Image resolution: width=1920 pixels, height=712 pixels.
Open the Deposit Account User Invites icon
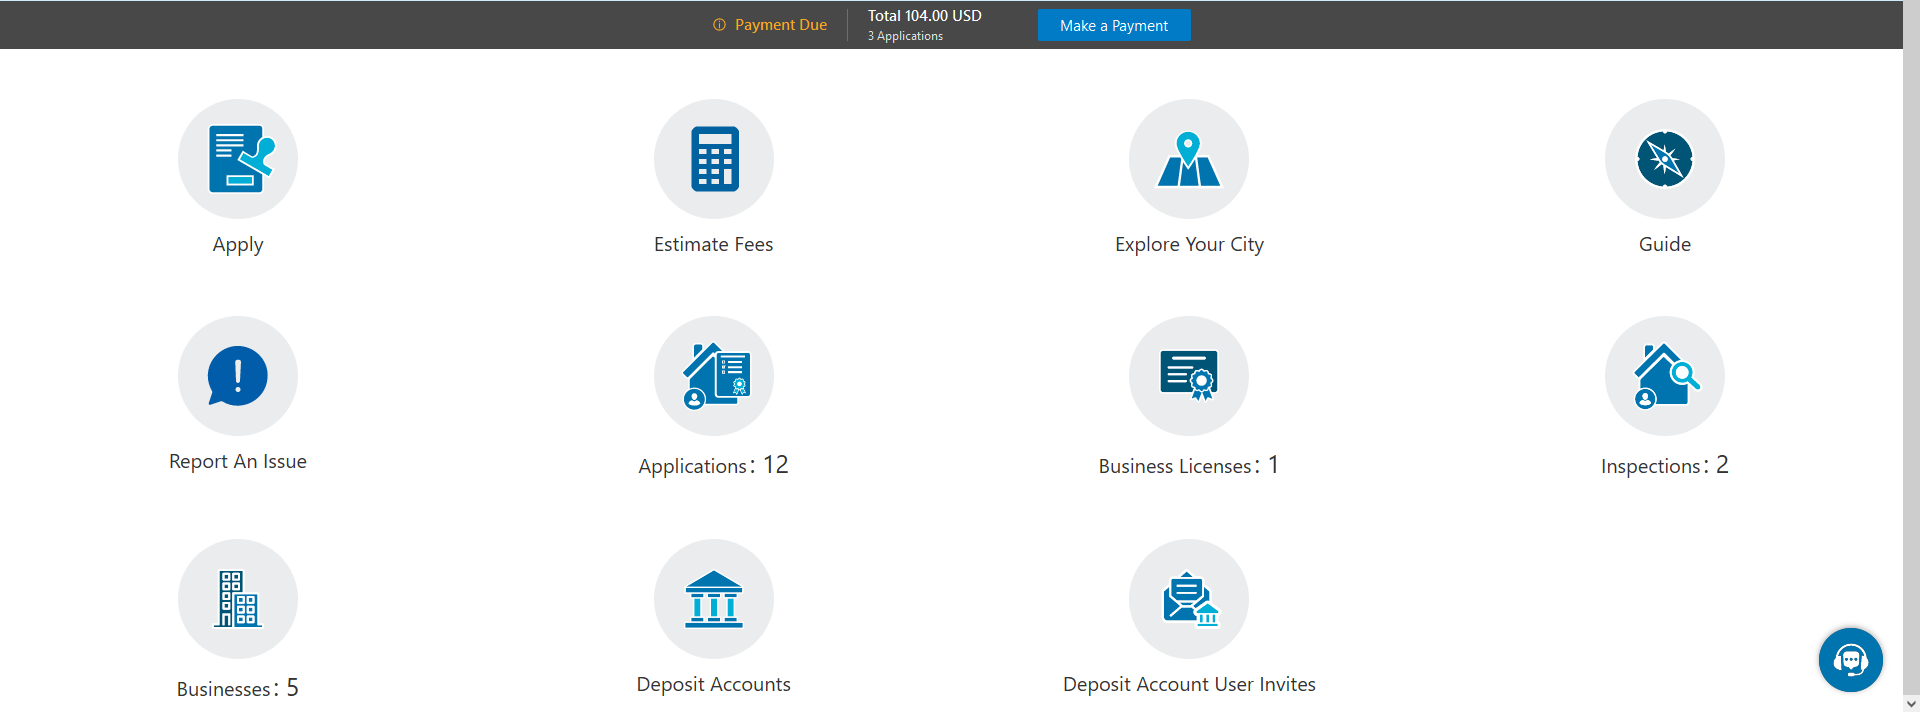(x=1189, y=599)
